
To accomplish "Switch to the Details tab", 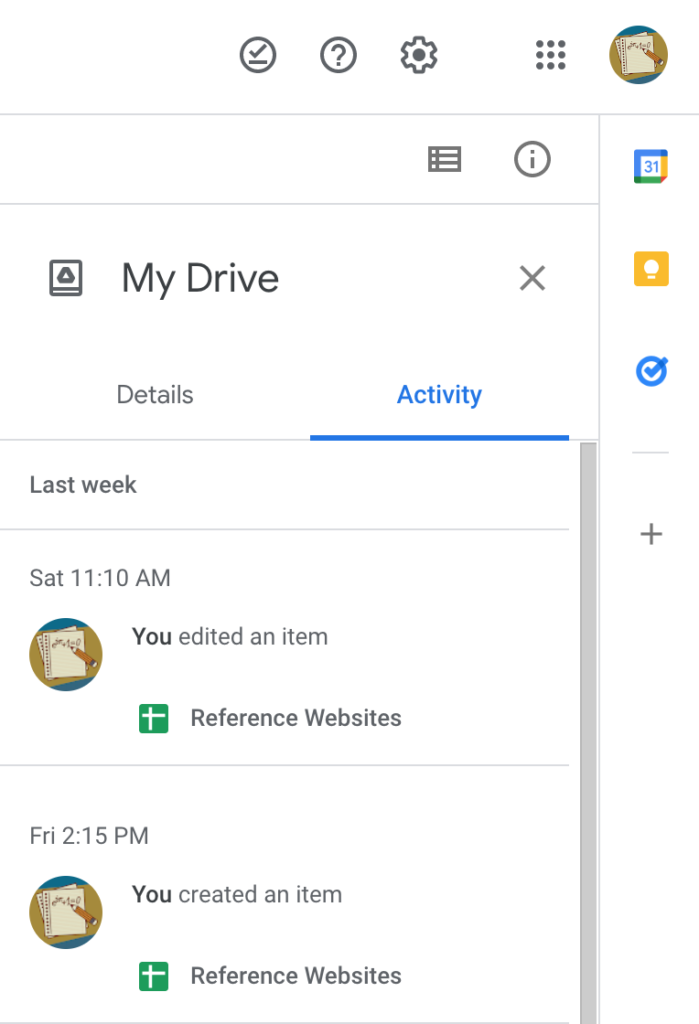I will pos(154,394).
